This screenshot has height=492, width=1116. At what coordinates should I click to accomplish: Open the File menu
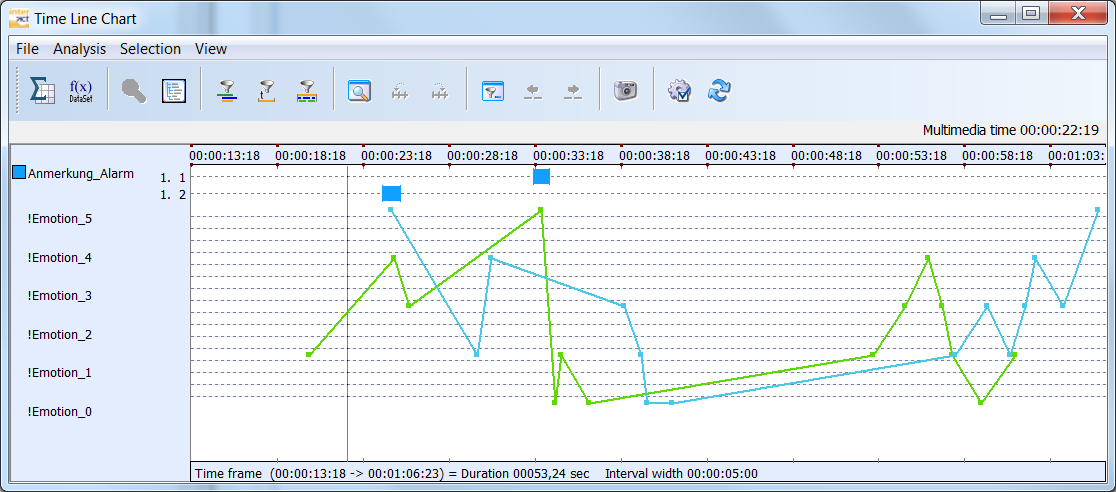[x=27, y=48]
